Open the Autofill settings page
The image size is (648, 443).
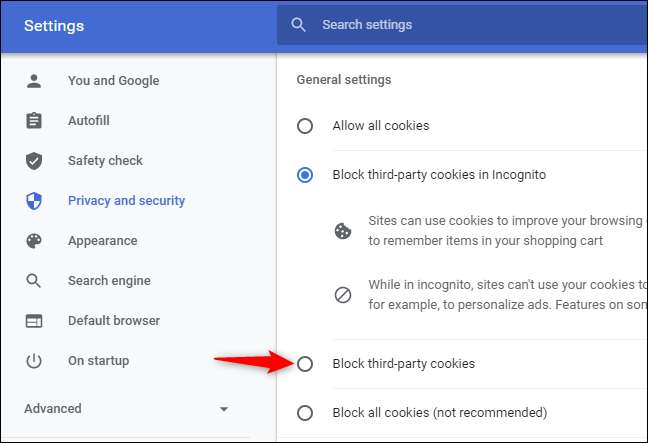point(89,121)
